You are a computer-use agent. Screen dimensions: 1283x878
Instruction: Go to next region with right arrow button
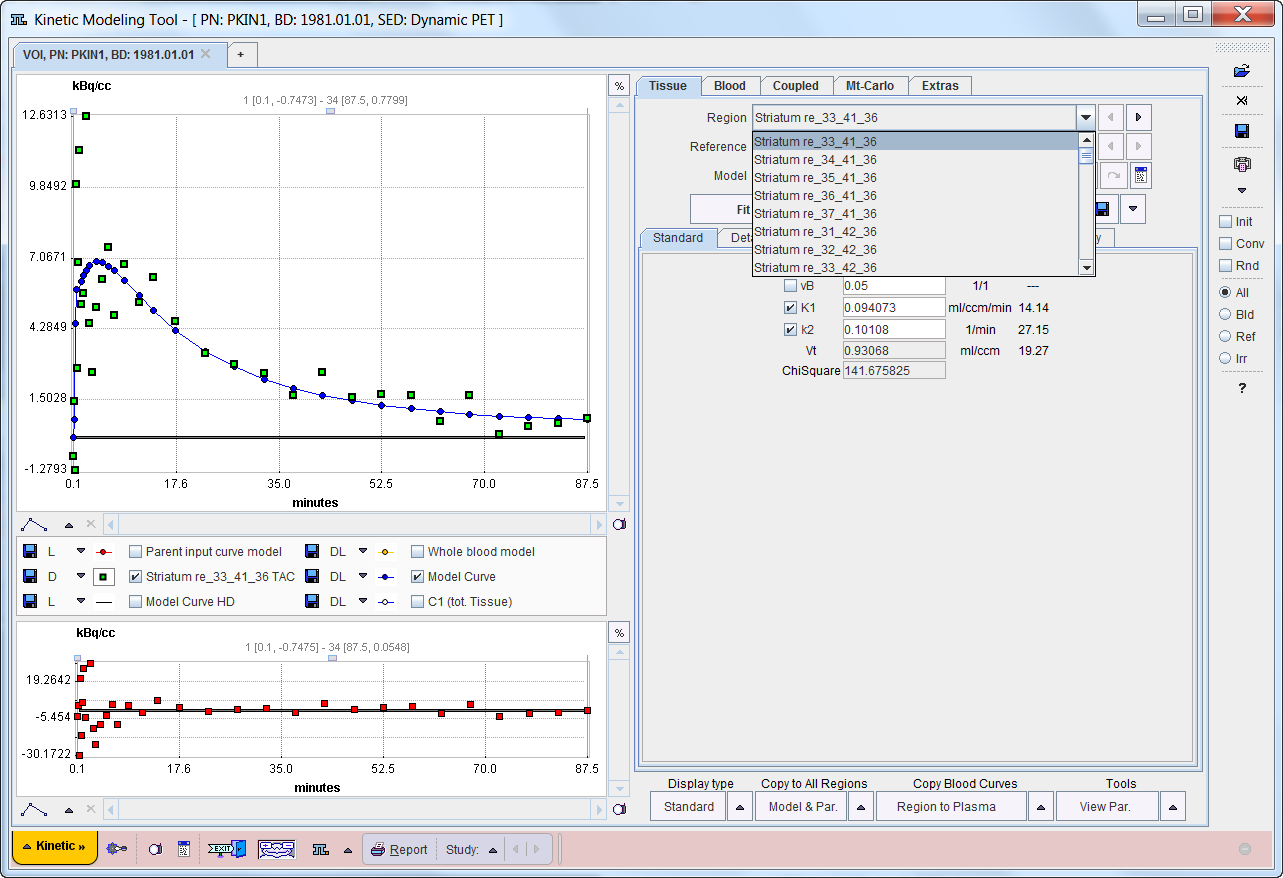point(1139,118)
